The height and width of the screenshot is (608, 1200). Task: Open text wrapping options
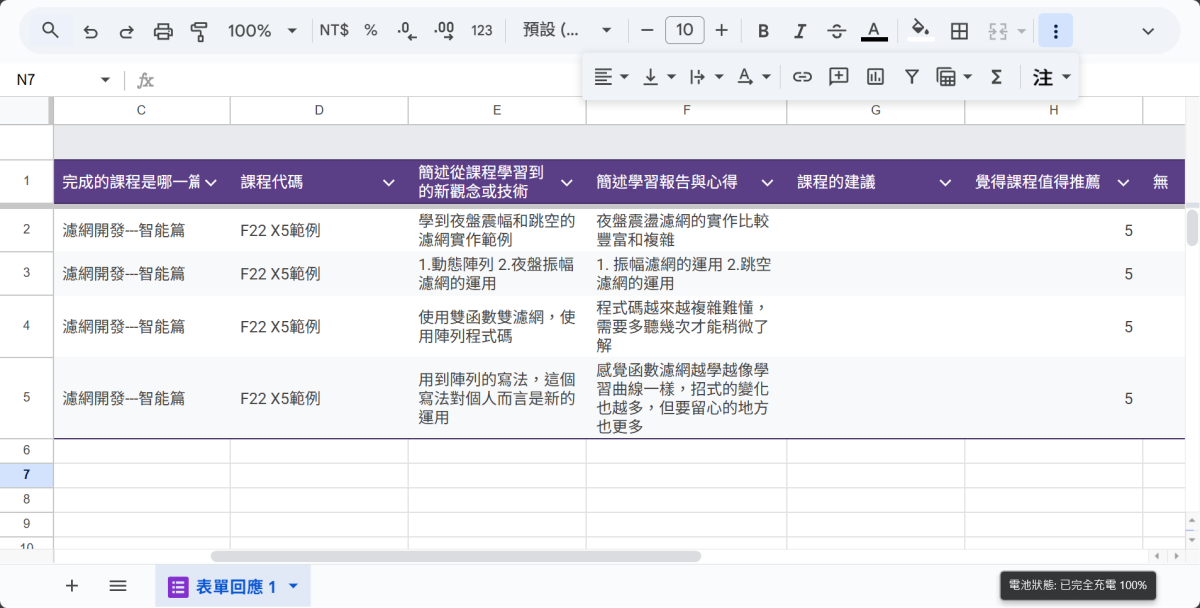[707, 76]
